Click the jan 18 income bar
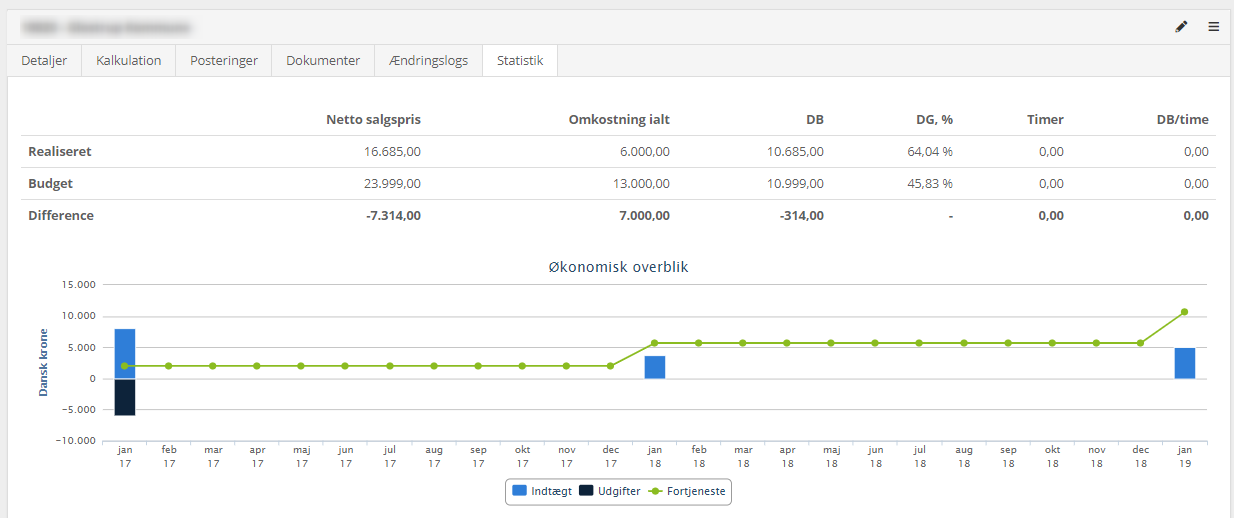 [654, 367]
